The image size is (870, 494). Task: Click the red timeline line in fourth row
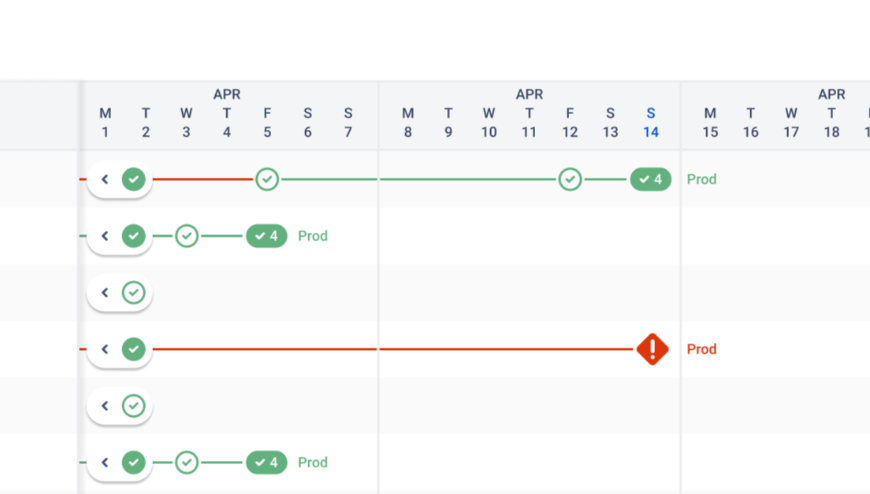click(400, 349)
